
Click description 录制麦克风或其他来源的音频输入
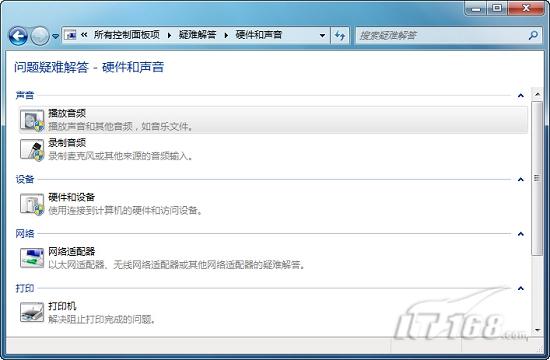pyautogui.click(x=121, y=156)
